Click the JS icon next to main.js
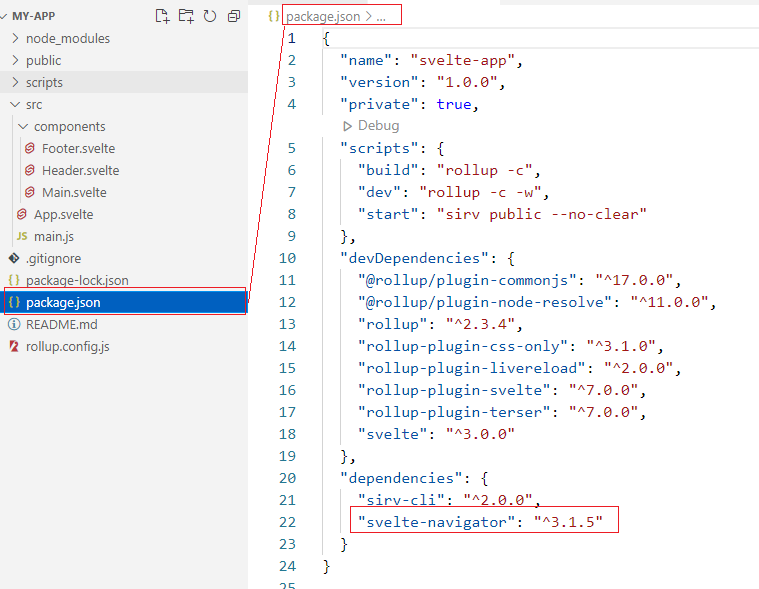759x589 pixels. pos(22,236)
